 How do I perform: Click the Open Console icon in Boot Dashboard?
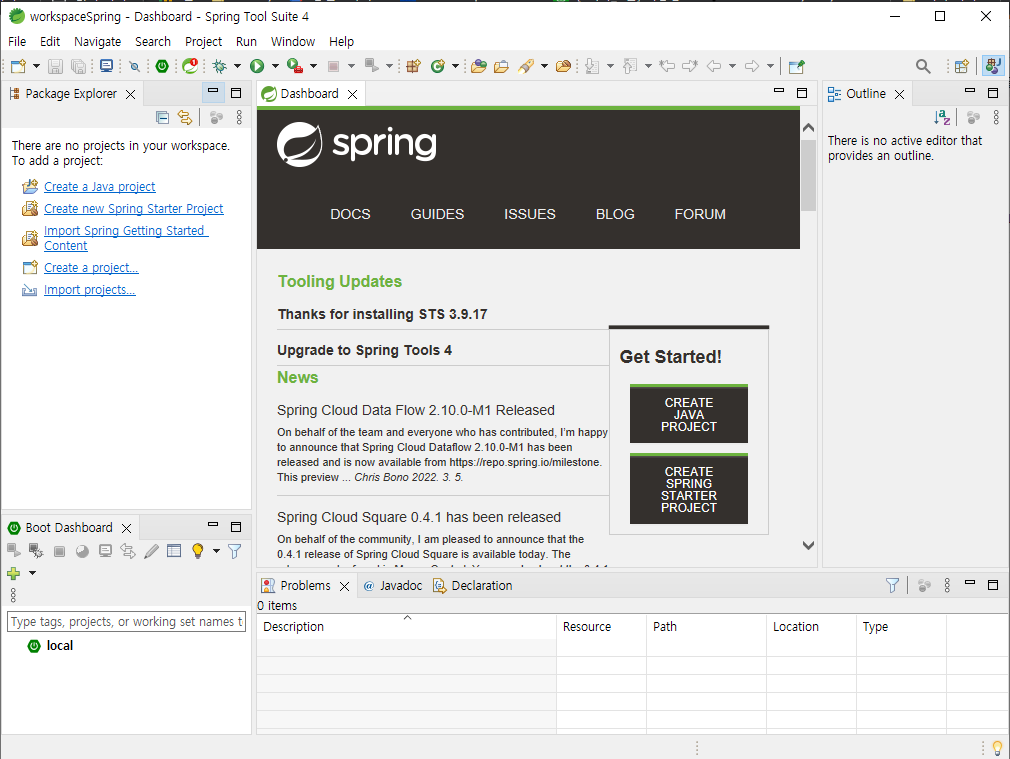105,551
